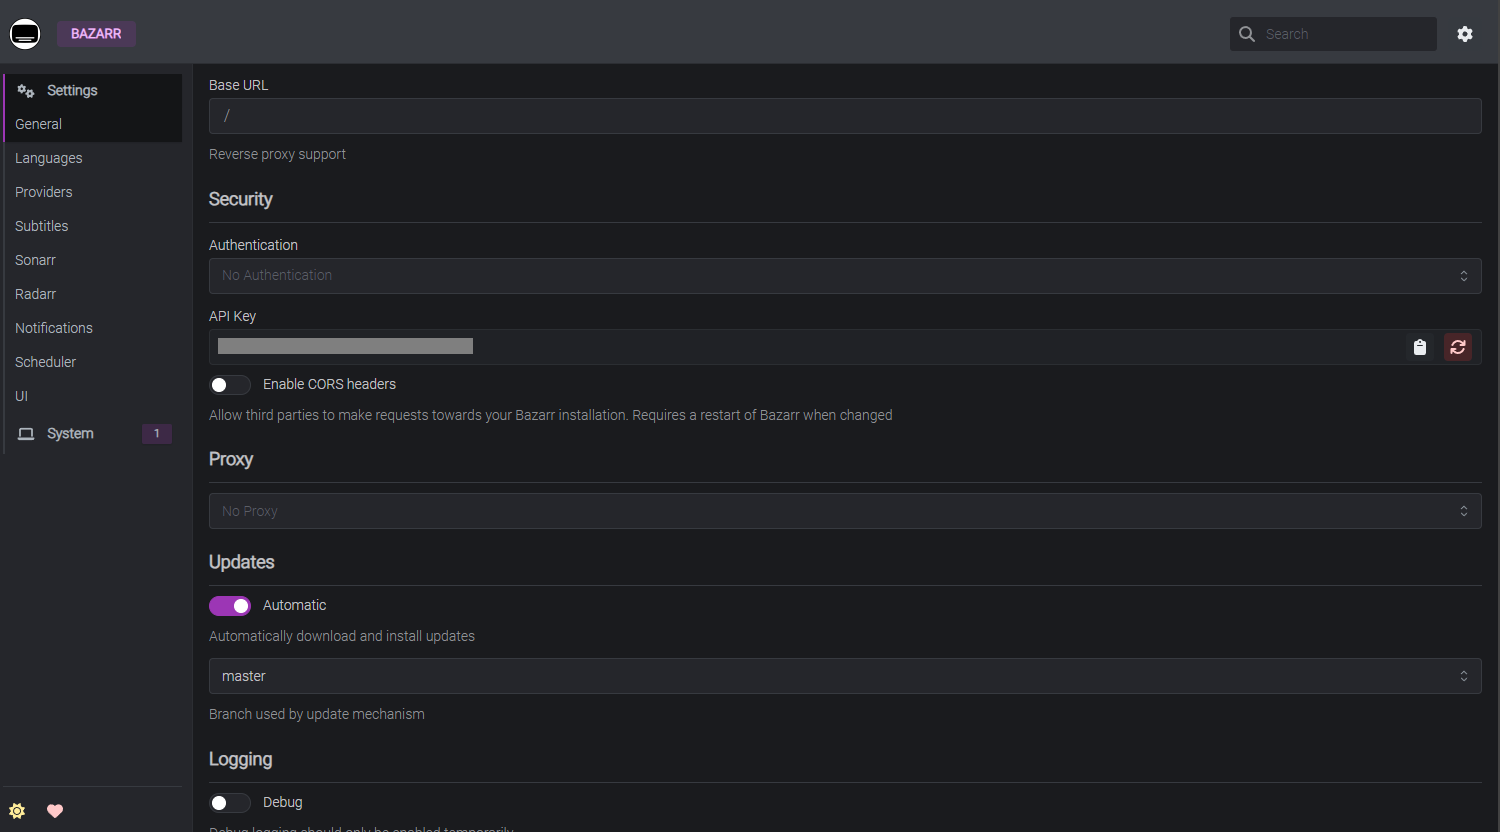
Task: Click the search magnifier icon
Action: (1247, 34)
